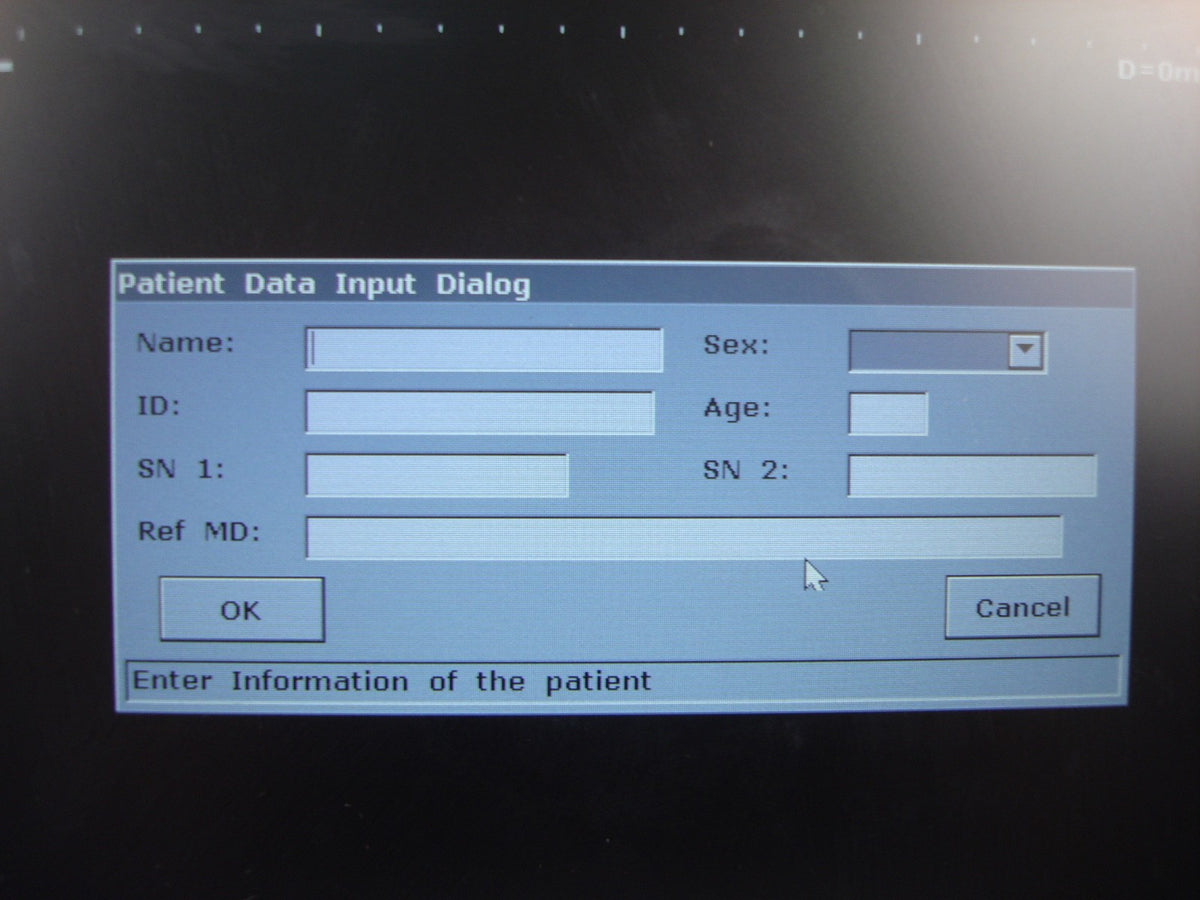Focus the ID input box
The width and height of the screenshot is (1200, 900).
coord(480,412)
